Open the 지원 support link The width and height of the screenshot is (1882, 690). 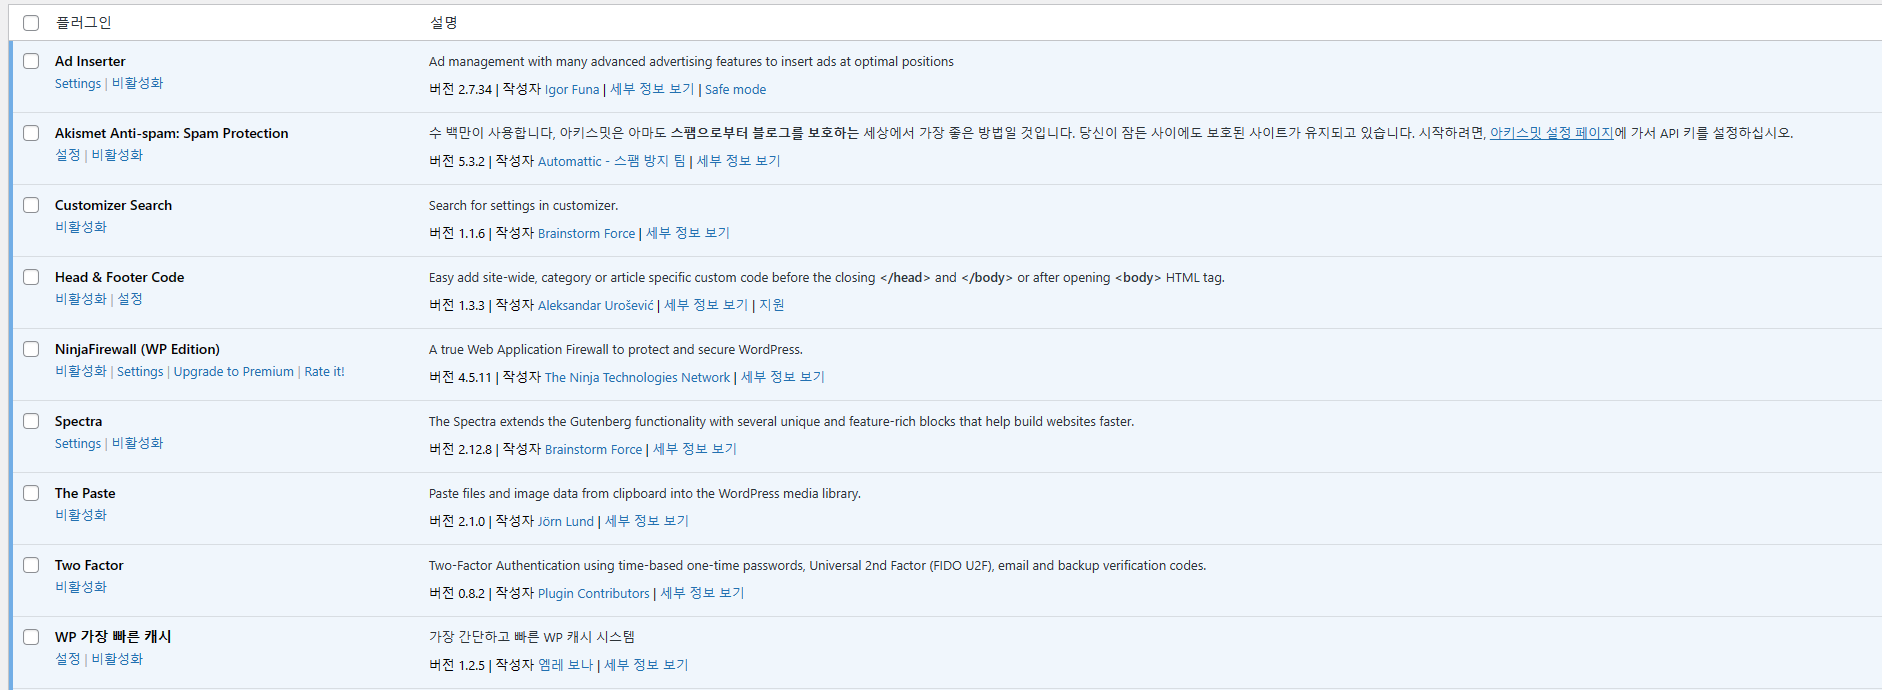point(771,306)
